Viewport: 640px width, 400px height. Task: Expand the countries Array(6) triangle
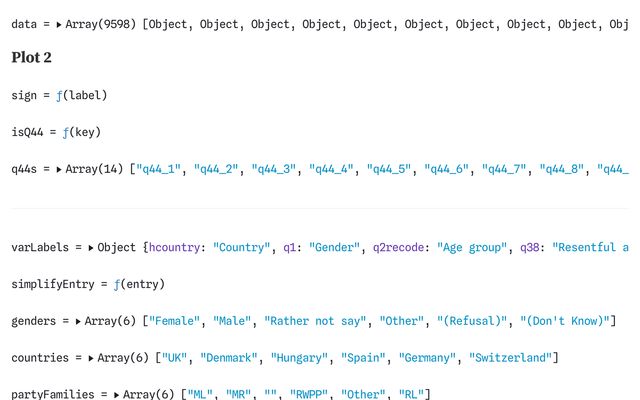[93, 358]
